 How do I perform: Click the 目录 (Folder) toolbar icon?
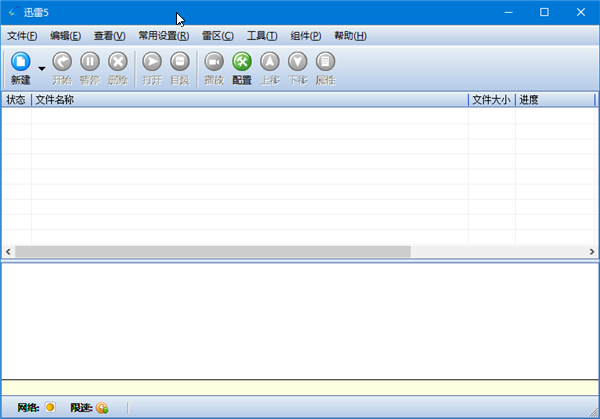point(180,62)
